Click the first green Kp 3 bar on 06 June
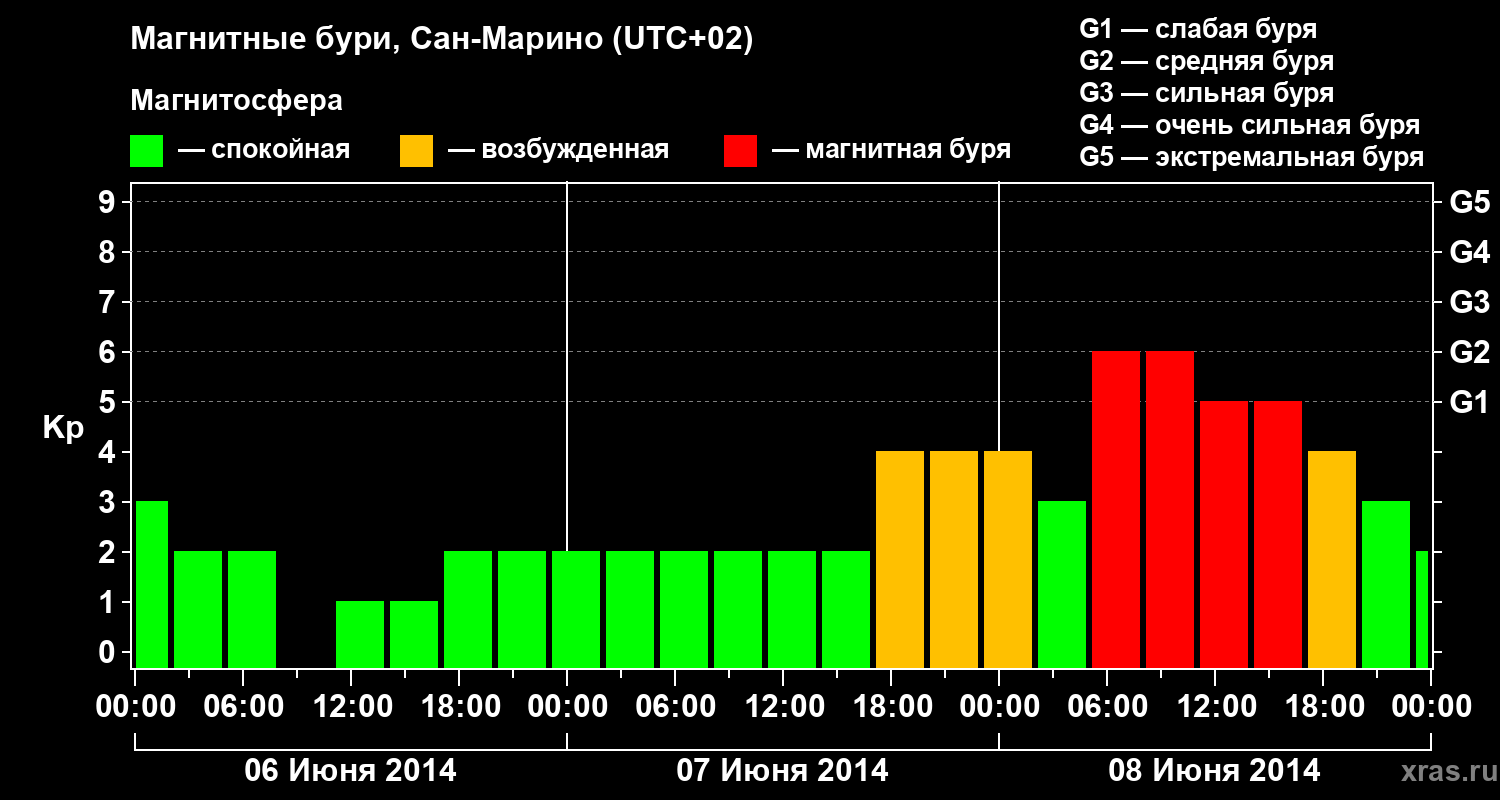 pos(152,584)
